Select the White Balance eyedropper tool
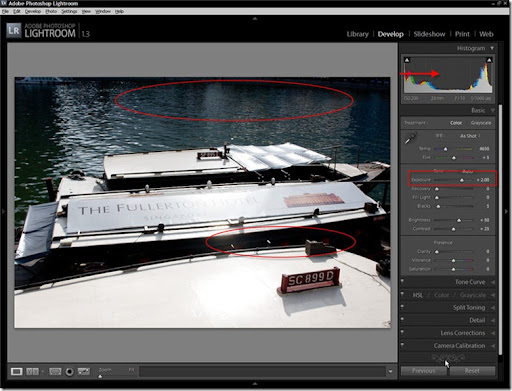512x391 pixels. 411,138
